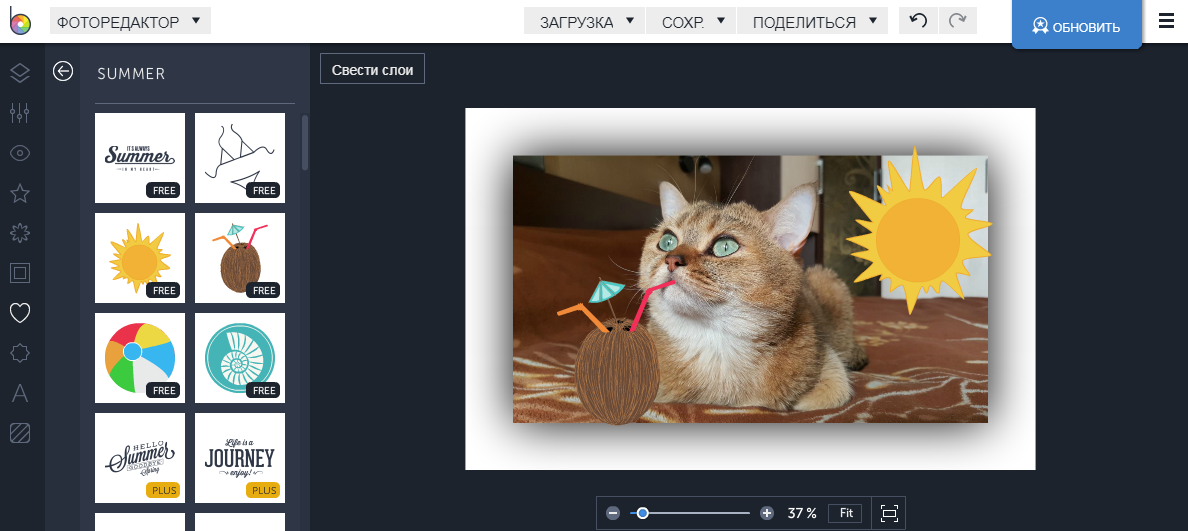
Task: Add the beach ball graphic thumbnail
Action: click(x=139, y=358)
